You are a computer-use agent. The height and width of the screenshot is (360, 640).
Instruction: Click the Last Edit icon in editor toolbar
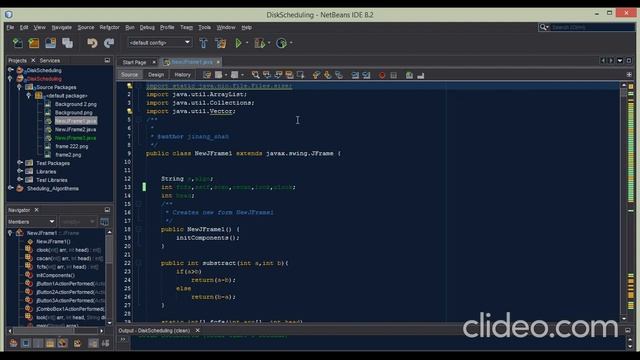[x=207, y=75]
